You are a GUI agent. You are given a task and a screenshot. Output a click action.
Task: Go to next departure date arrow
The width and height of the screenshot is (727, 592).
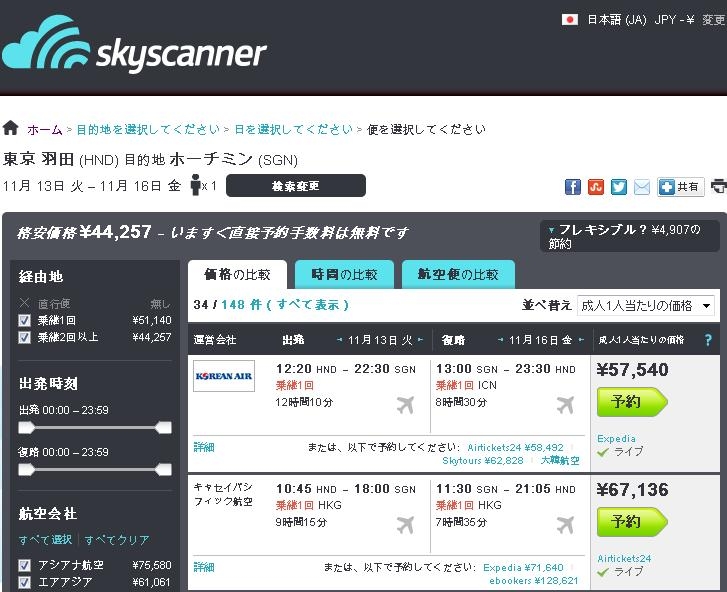421,340
